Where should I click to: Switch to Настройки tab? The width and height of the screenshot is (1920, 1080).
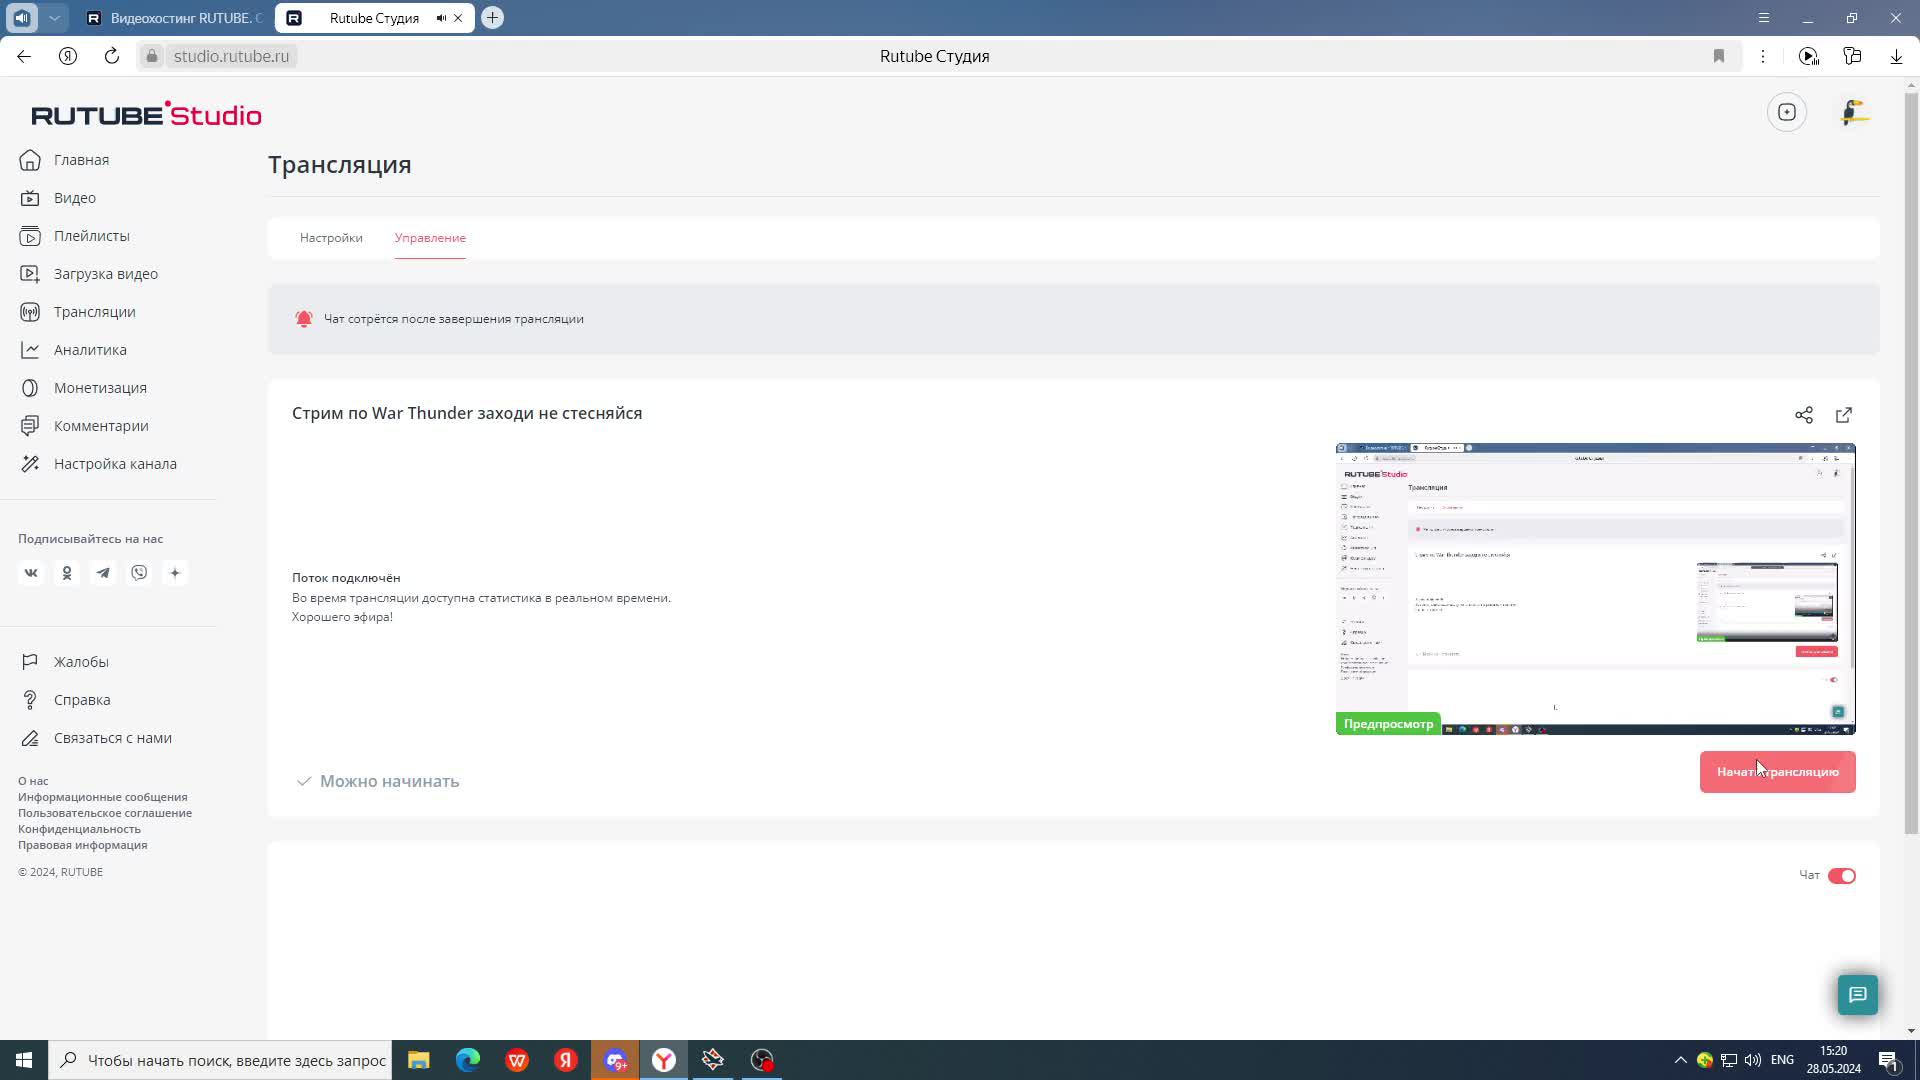(331, 238)
